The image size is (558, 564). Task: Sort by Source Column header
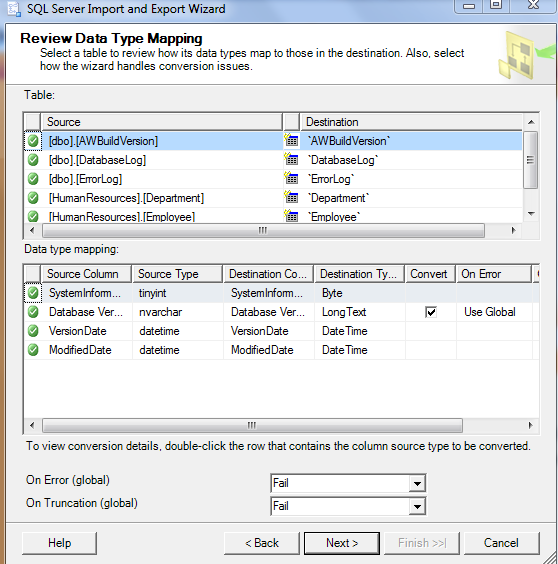click(x=86, y=274)
